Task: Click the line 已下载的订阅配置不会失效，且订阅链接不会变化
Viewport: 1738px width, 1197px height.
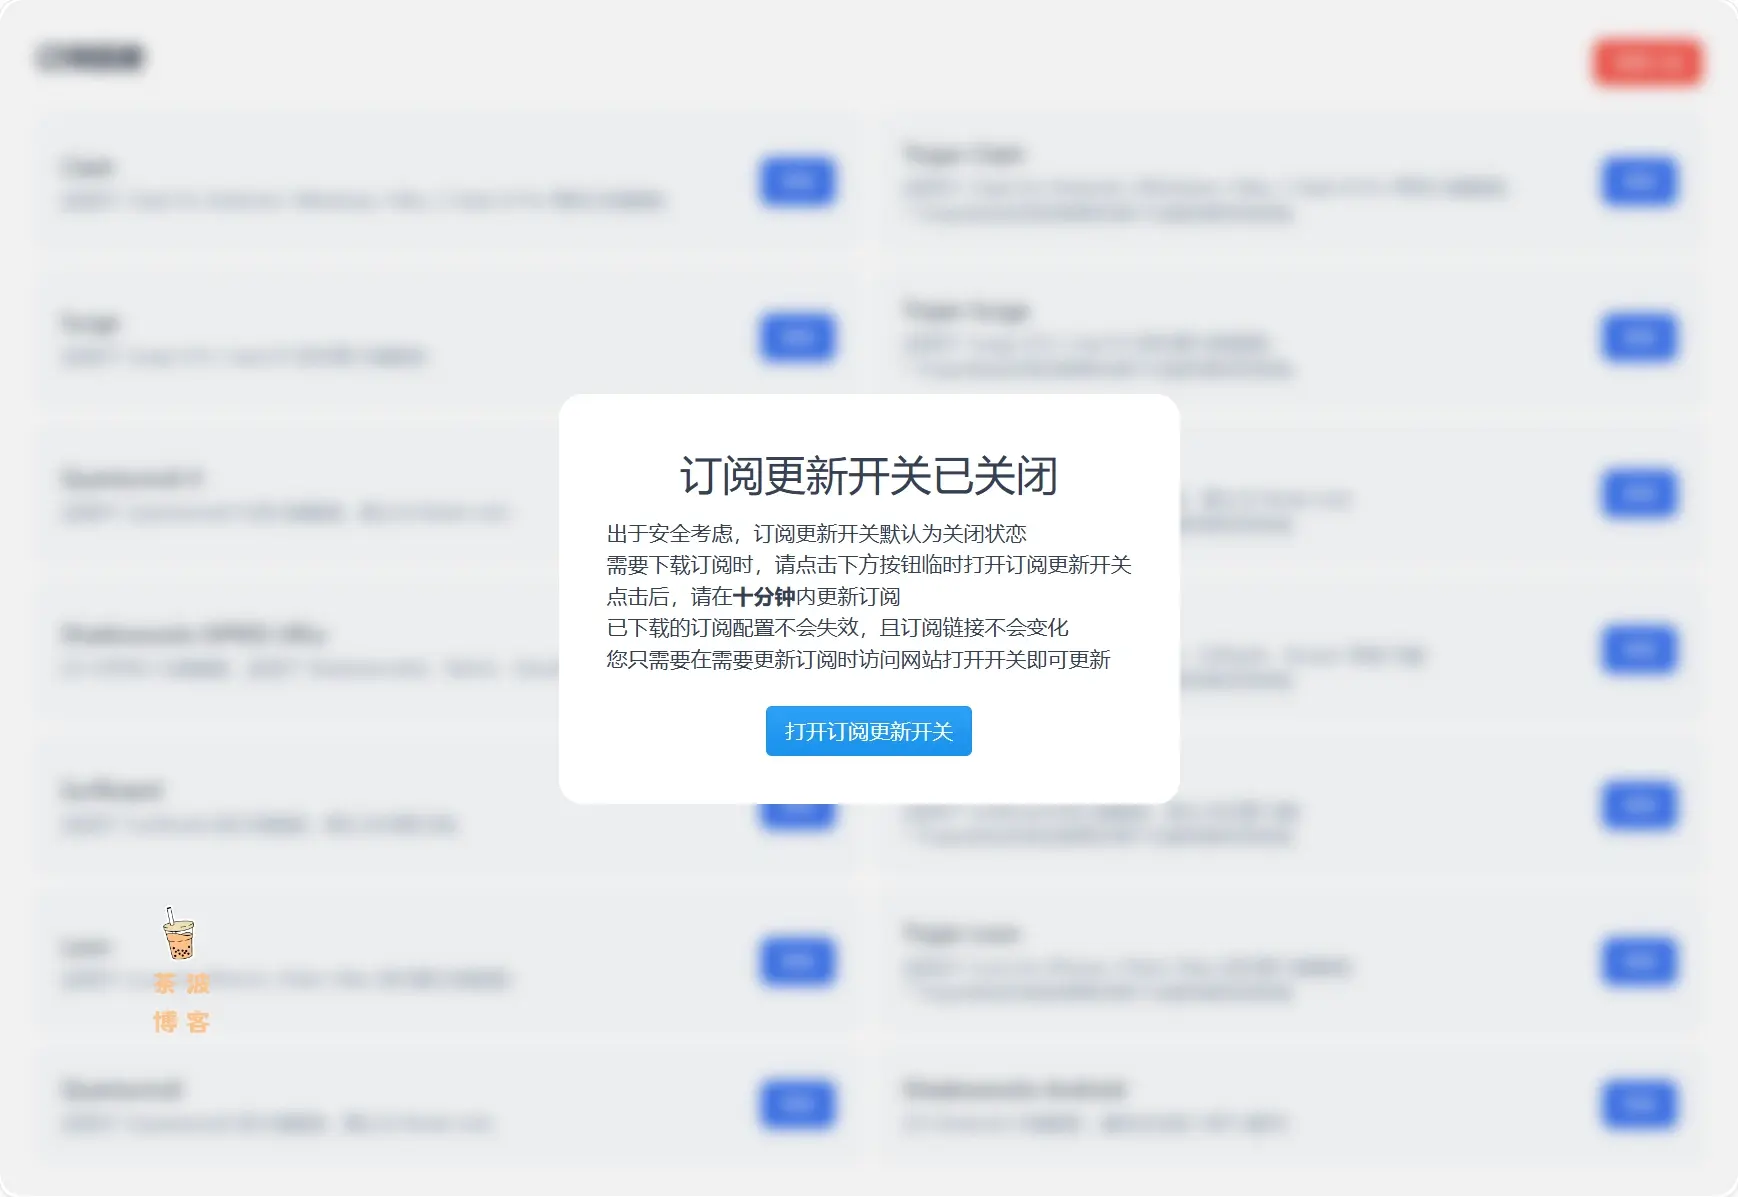Action: click(838, 628)
